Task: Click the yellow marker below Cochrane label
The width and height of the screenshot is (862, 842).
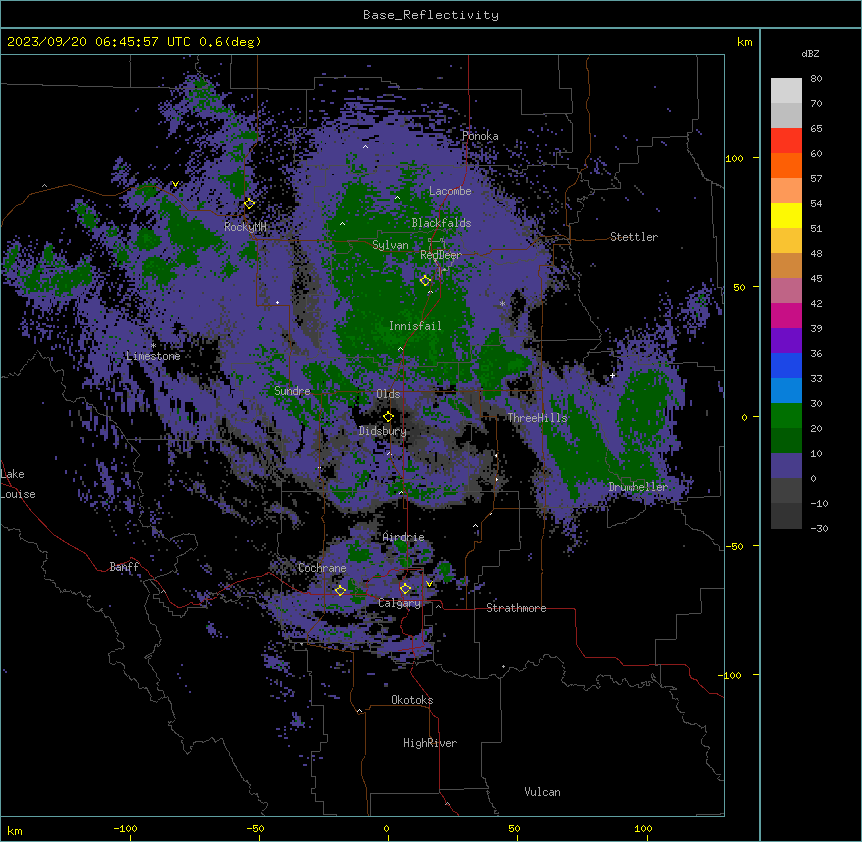Action: [340, 590]
